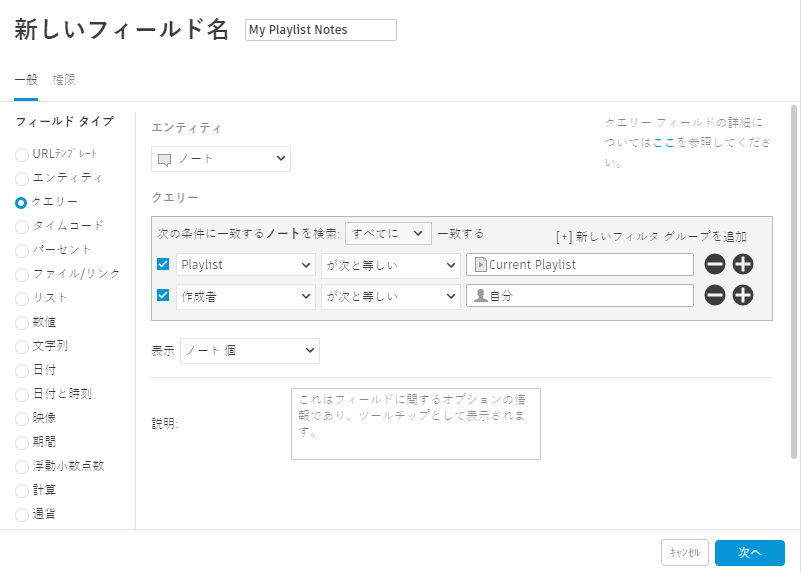
Task: Uncheck the 作成者 filter checkbox
Action: [x=164, y=295]
